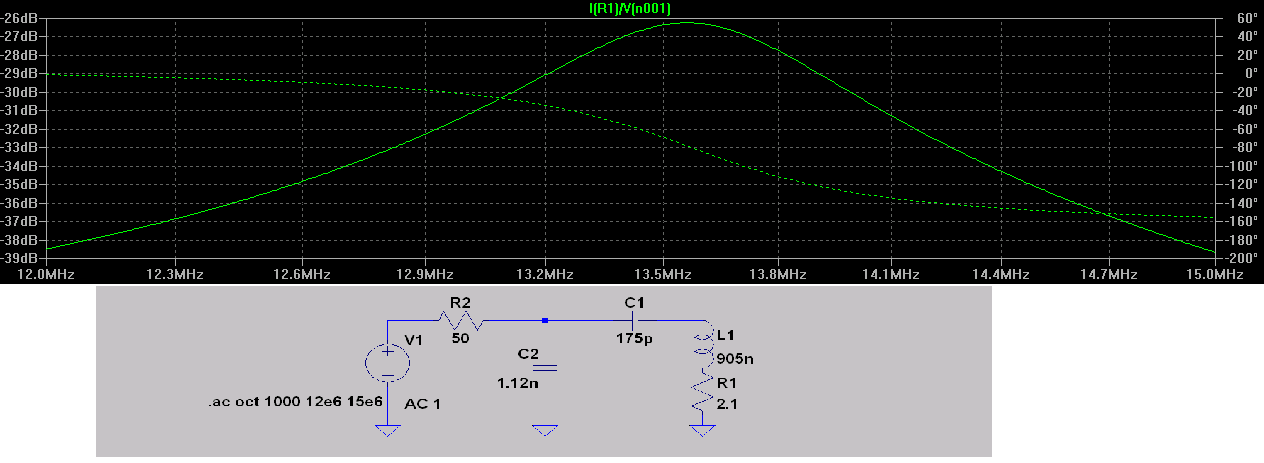
Task: Click the ground symbol below C2
Action: pos(544,430)
